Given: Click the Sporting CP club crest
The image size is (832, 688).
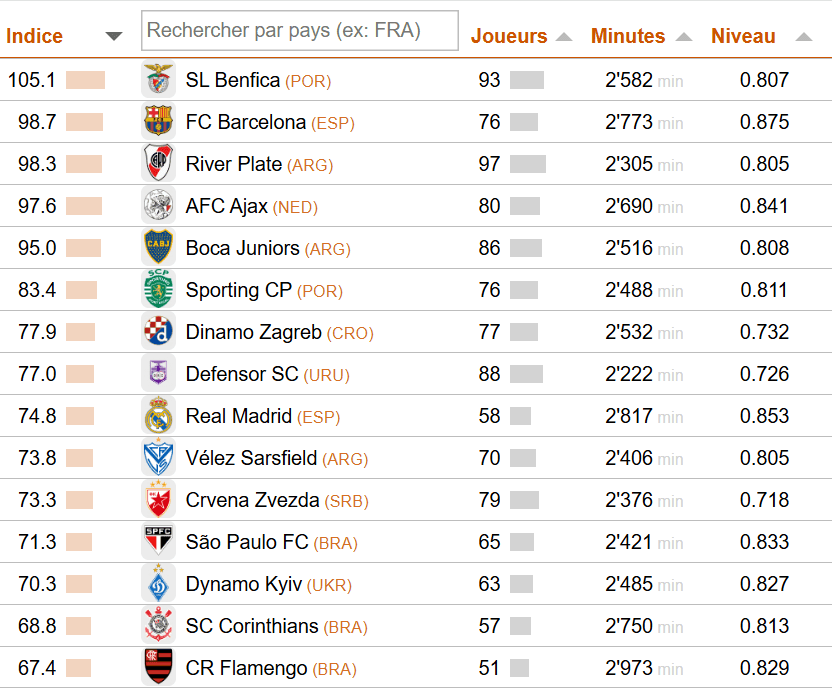Looking at the screenshot, I should (158, 290).
